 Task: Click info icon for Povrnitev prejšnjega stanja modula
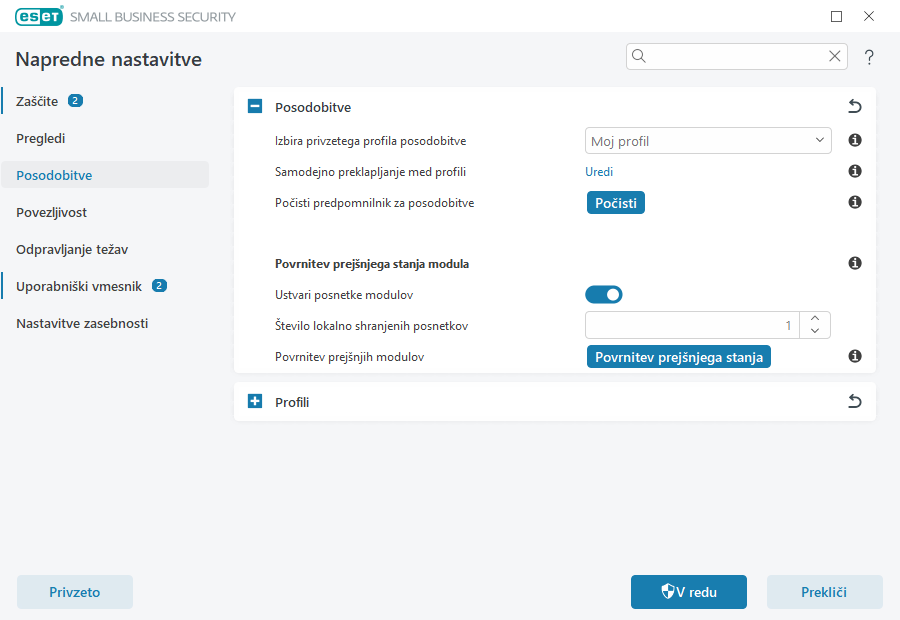855,264
